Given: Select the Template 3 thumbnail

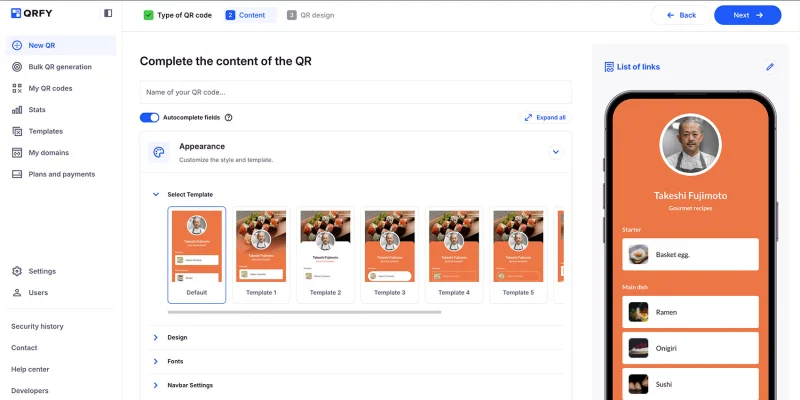Looking at the screenshot, I should pyautogui.click(x=389, y=254).
